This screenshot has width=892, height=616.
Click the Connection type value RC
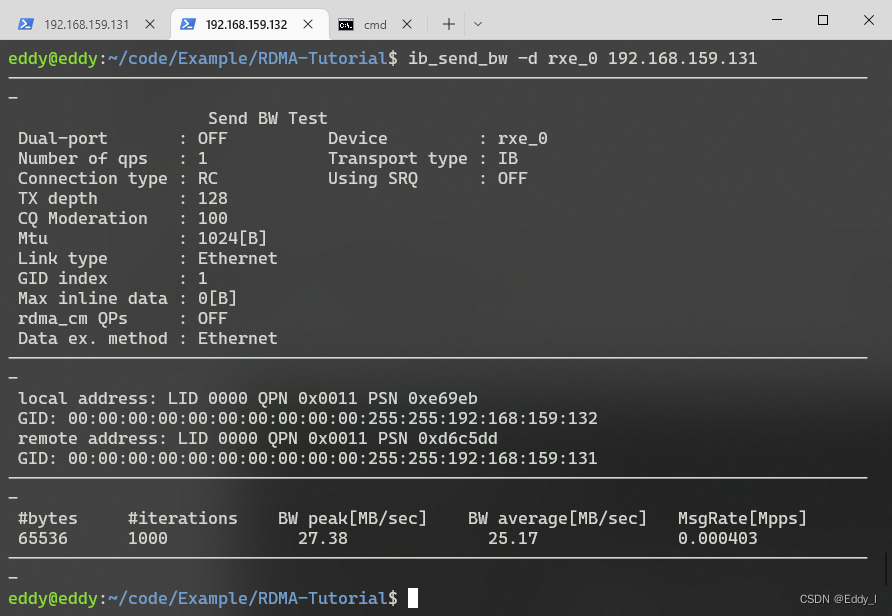[x=208, y=178]
